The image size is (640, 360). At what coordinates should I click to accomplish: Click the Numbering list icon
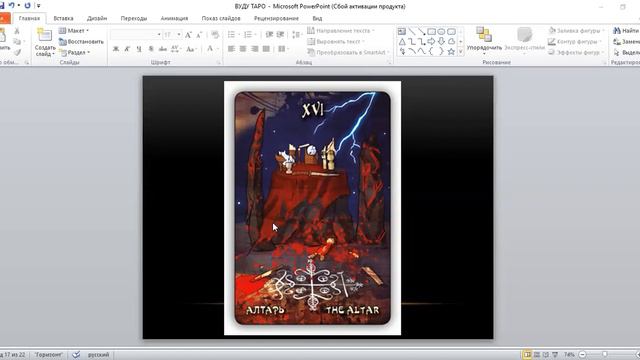point(249,35)
